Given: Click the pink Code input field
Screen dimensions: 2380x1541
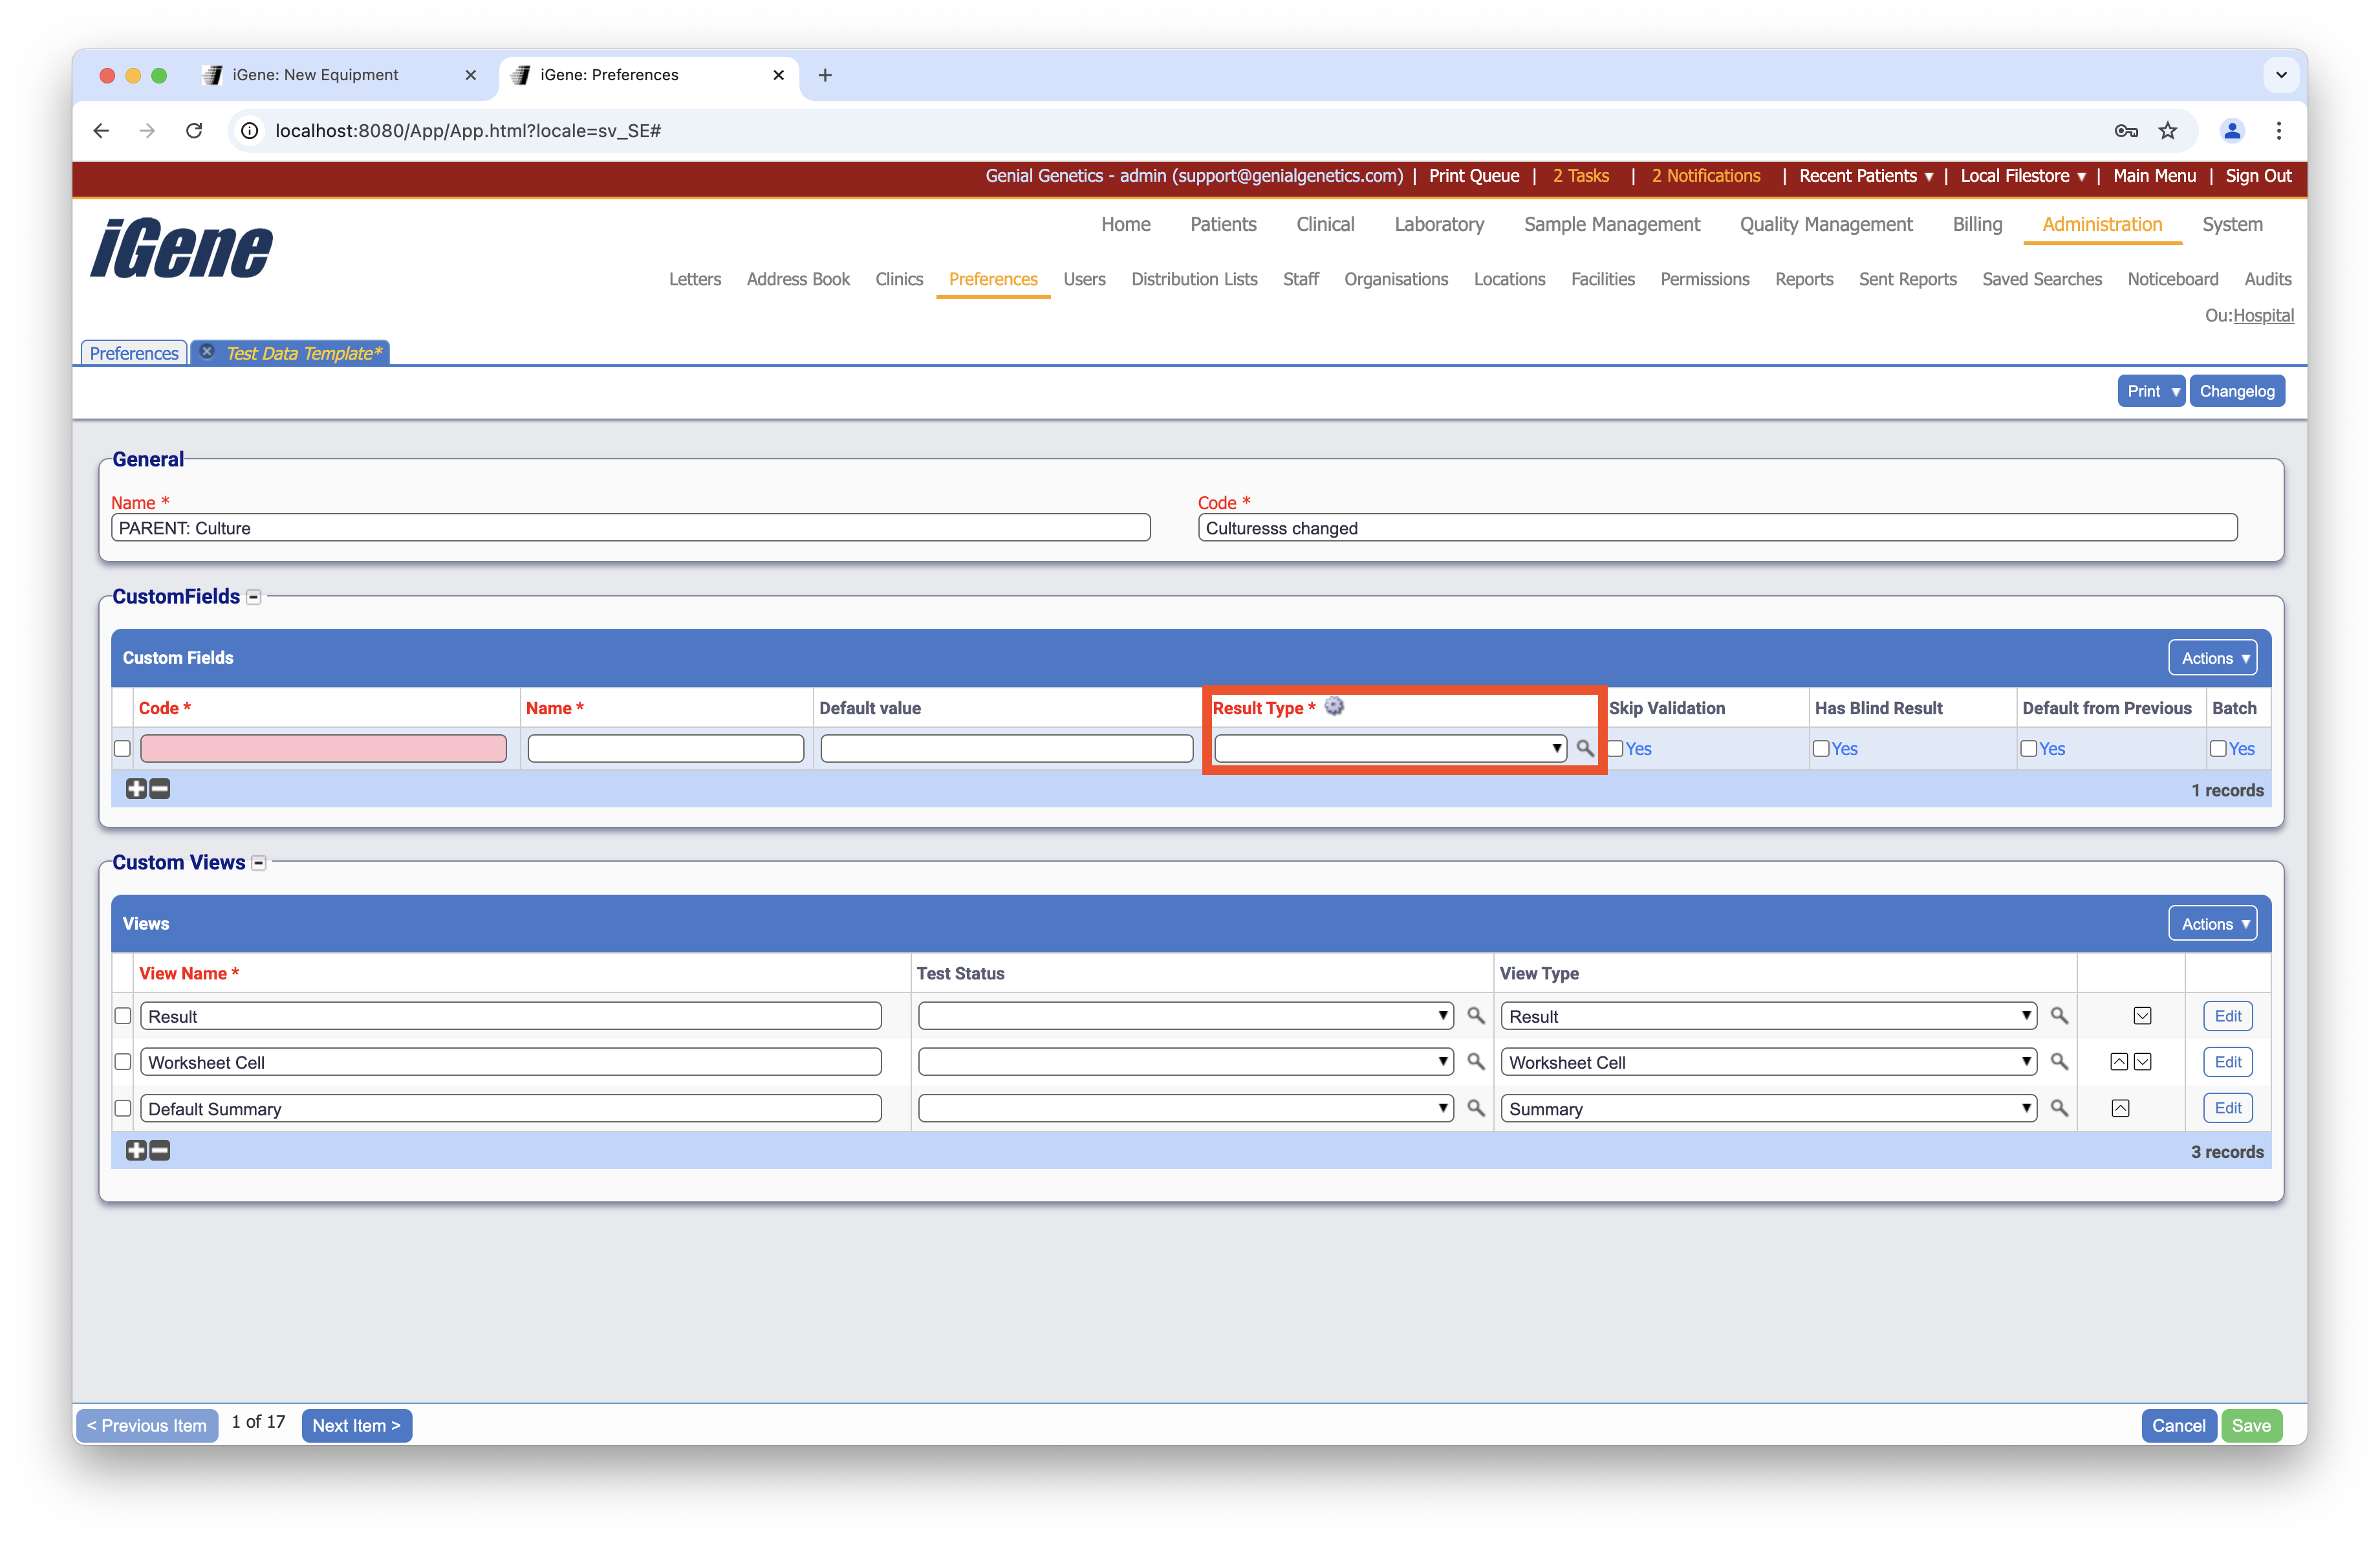Looking at the screenshot, I should (323, 749).
